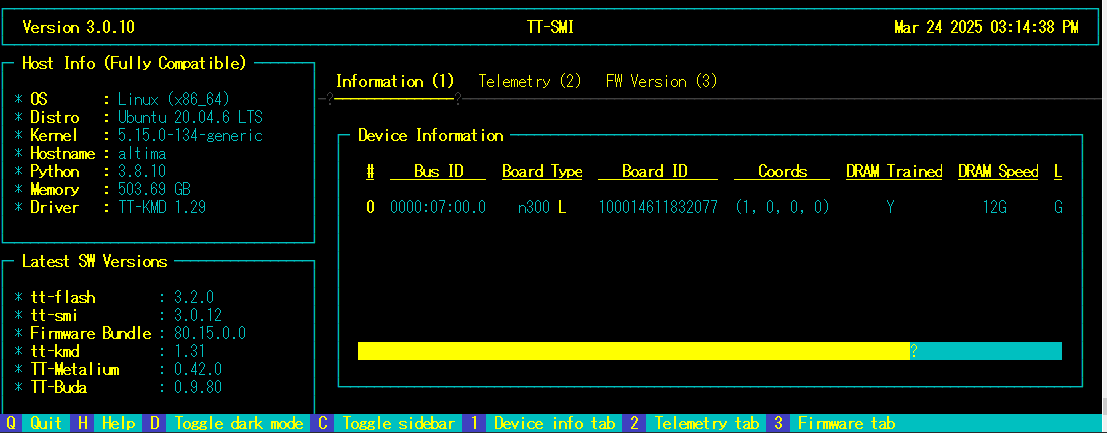Click bus ID 0000:07:00.0

pyautogui.click(x=438, y=208)
